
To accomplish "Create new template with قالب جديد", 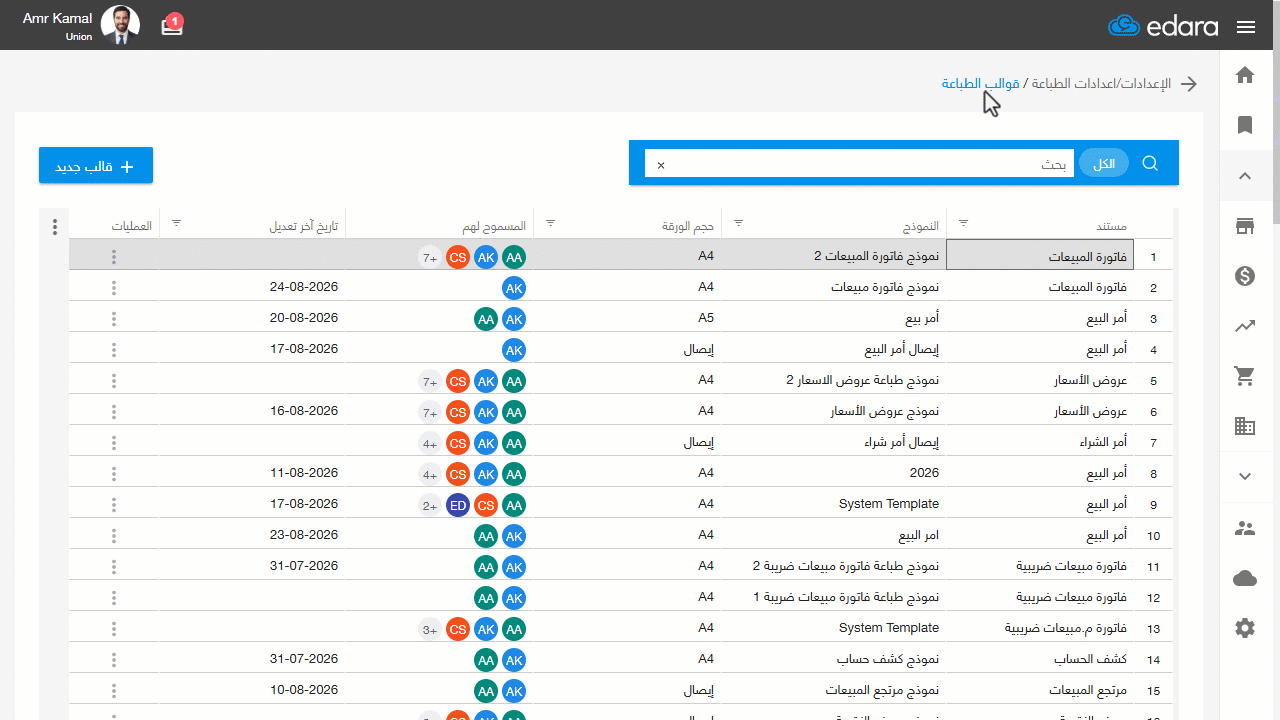I will (96, 166).
